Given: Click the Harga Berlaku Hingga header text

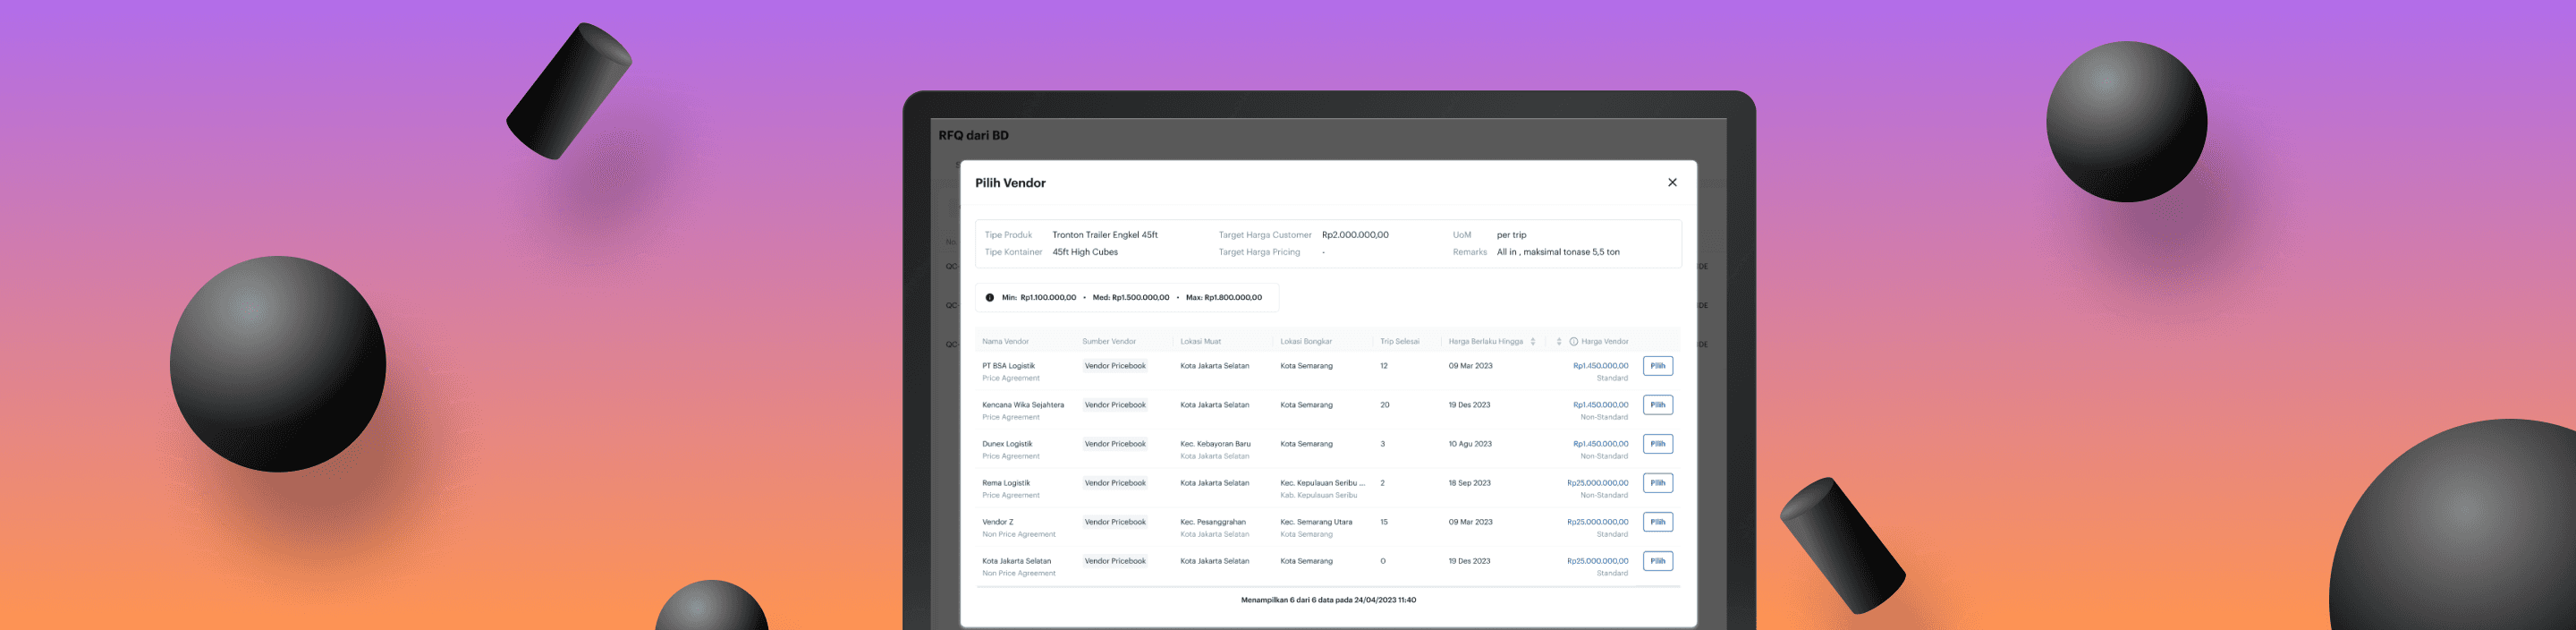Looking at the screenshot, I should (x=1485, y=342).
